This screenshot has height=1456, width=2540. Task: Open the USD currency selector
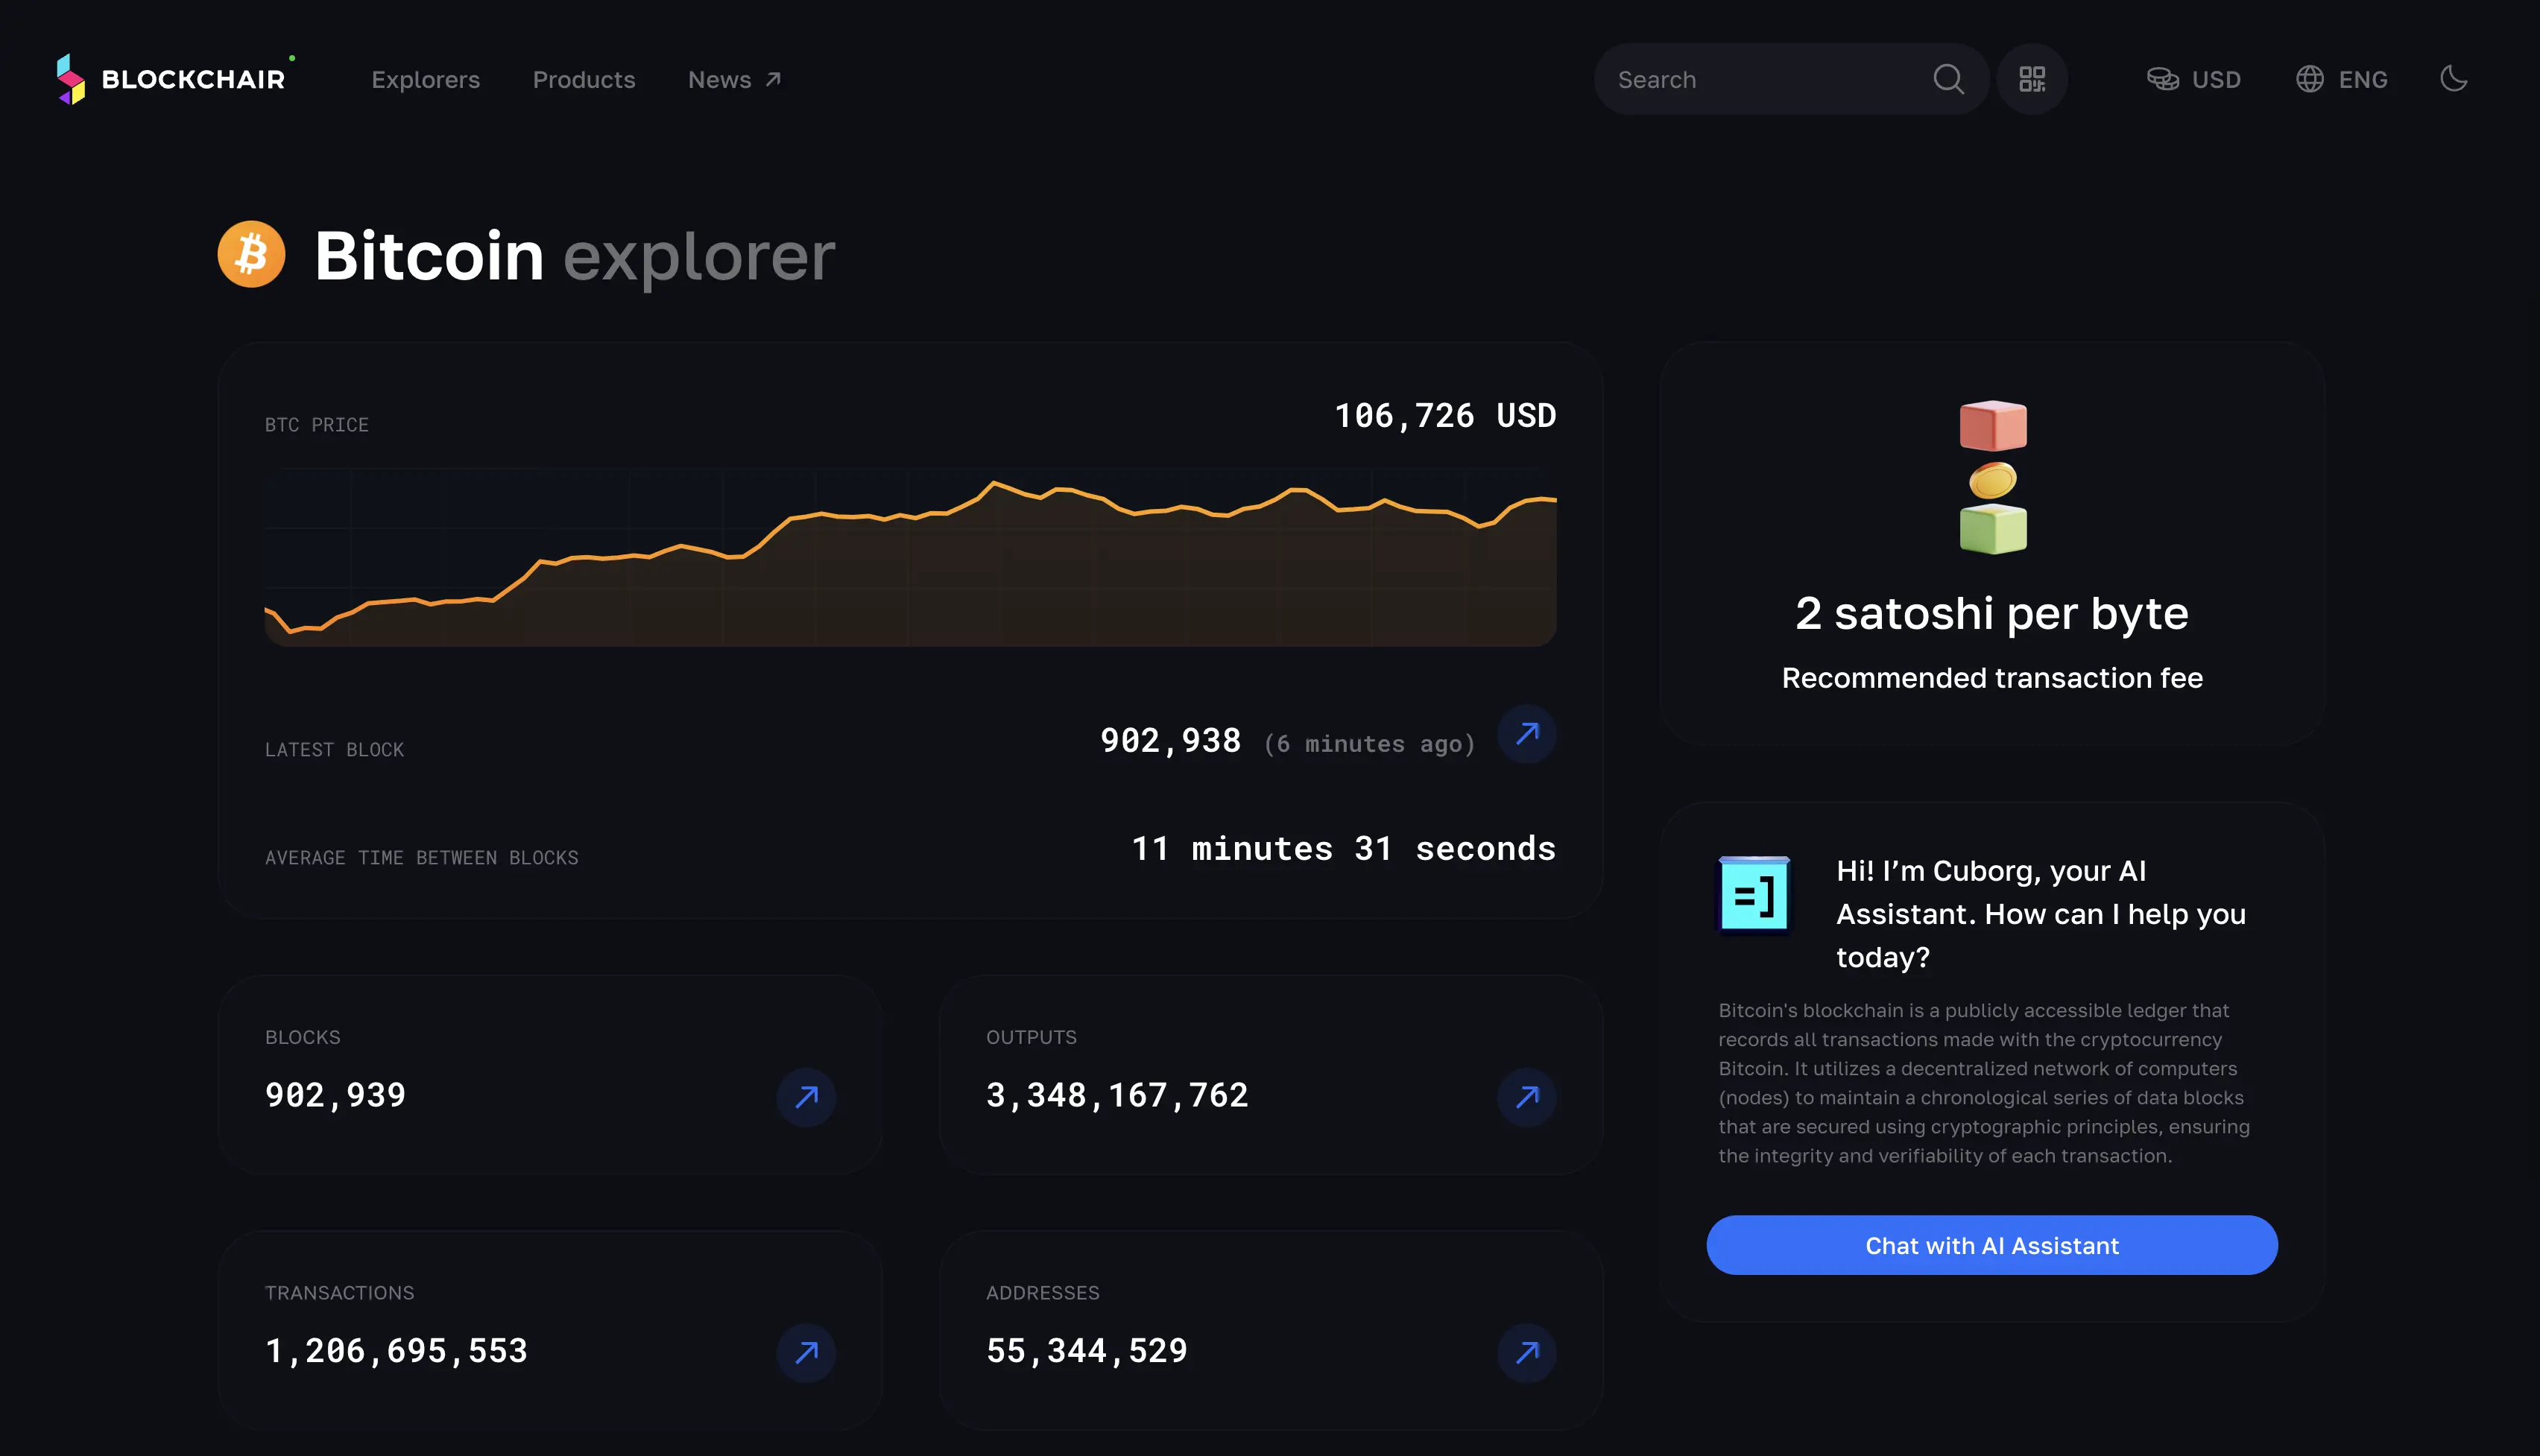point(2194,79)
